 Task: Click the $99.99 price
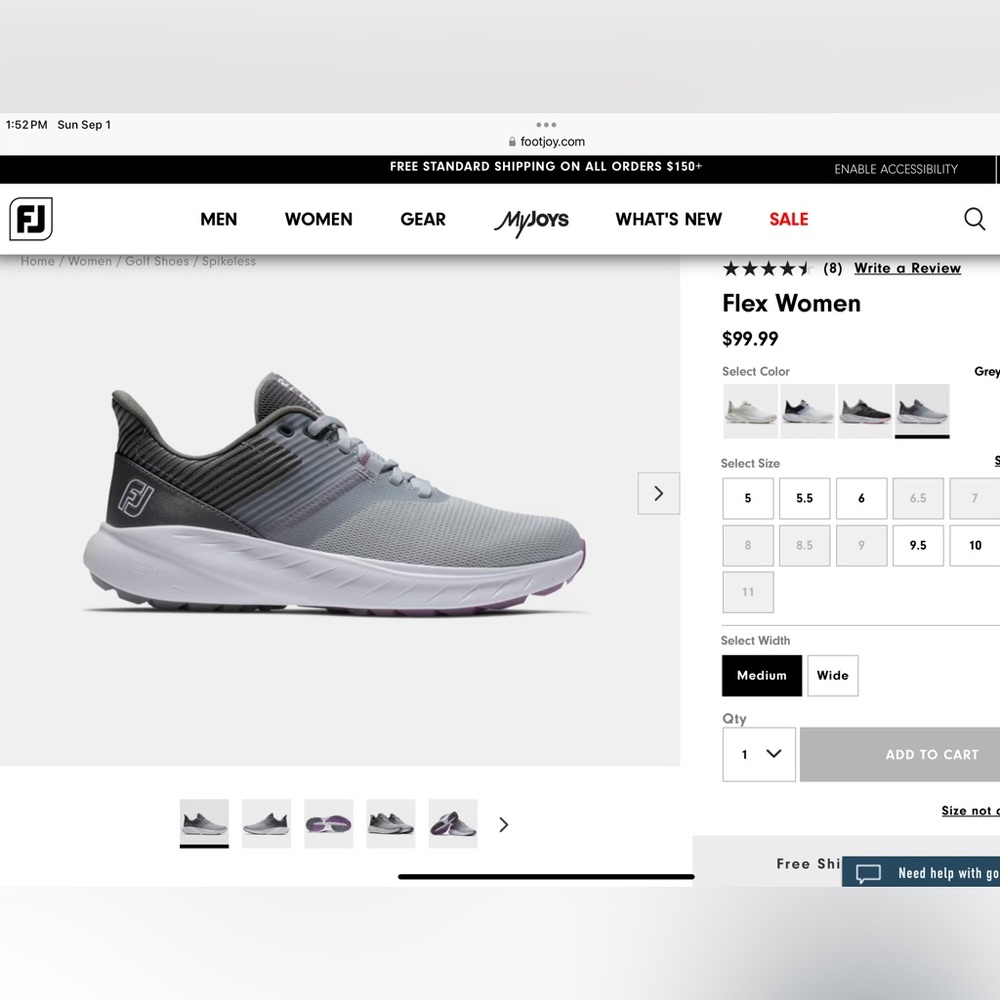pyautogui.click(x=750, y=339)
